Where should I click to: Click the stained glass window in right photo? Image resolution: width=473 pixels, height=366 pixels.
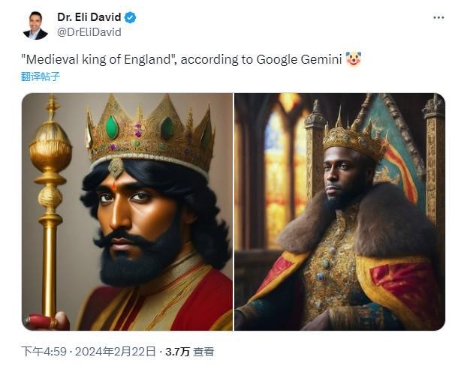pos(283,167)
